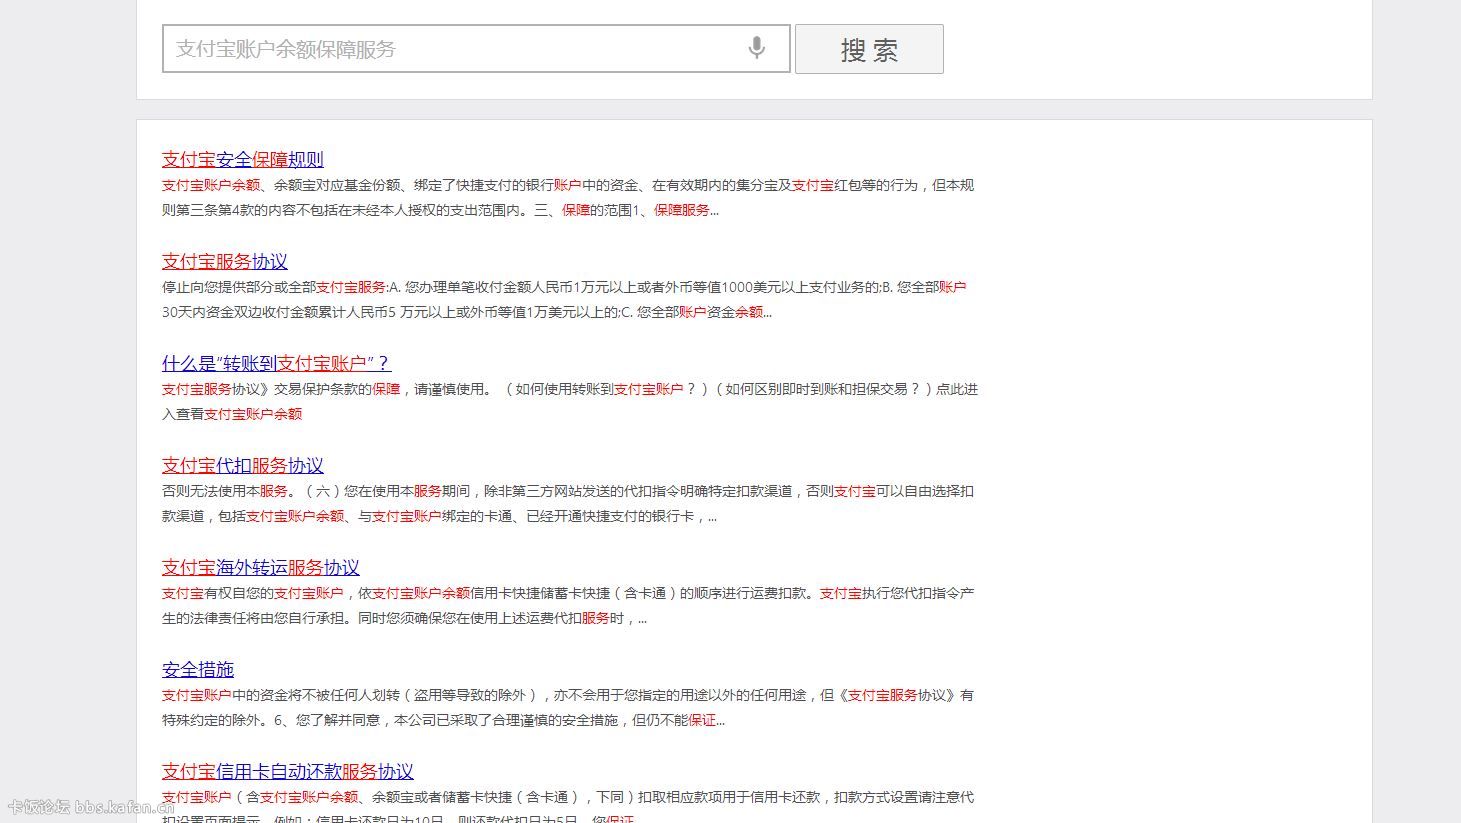This screenshot has height=823, width=1461.
Task: Click the snippet starting 支付宝账户余额、余额宝对应基金份额
Action: 568,198
